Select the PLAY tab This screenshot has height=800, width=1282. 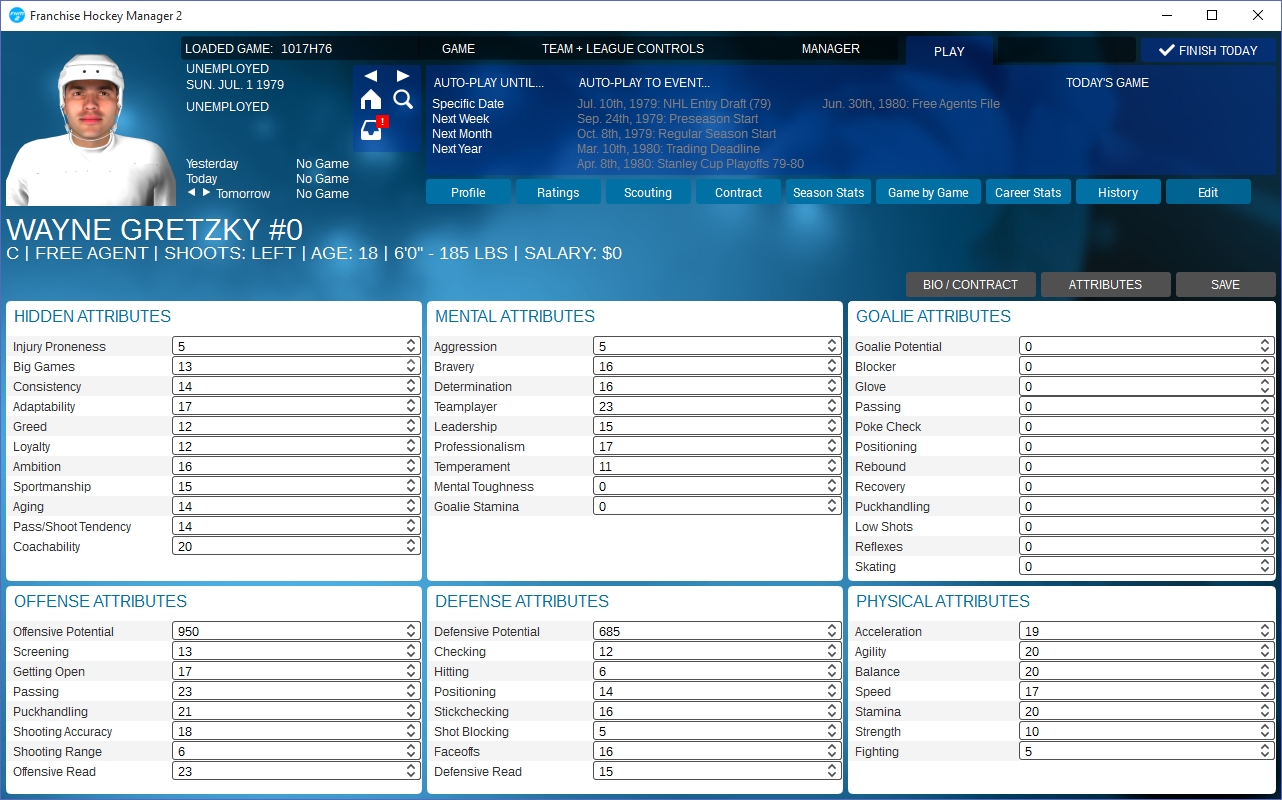949,51
